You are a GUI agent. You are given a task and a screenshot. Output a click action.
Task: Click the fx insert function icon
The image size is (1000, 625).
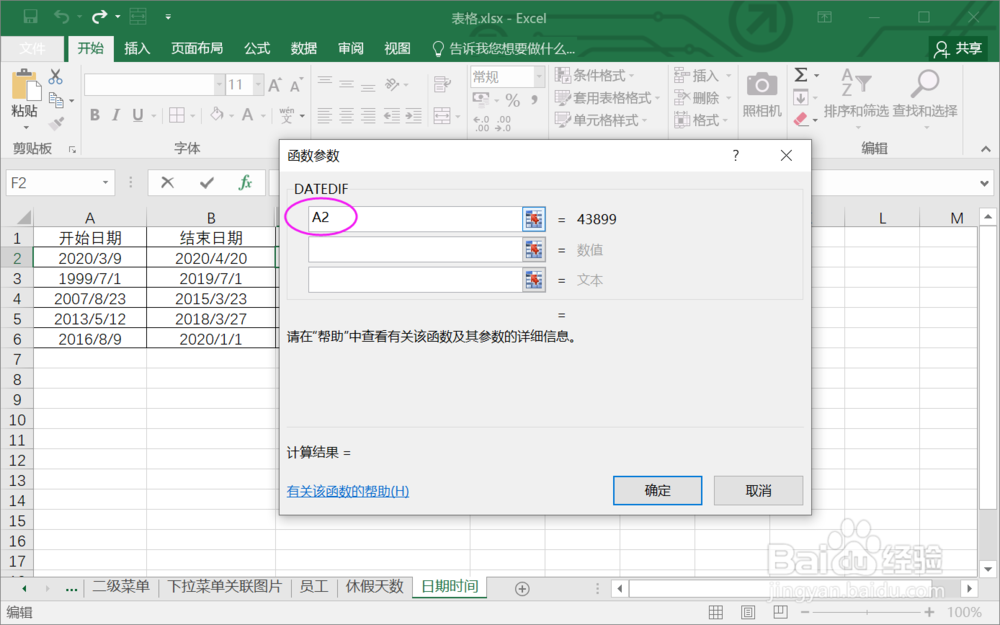245,183
